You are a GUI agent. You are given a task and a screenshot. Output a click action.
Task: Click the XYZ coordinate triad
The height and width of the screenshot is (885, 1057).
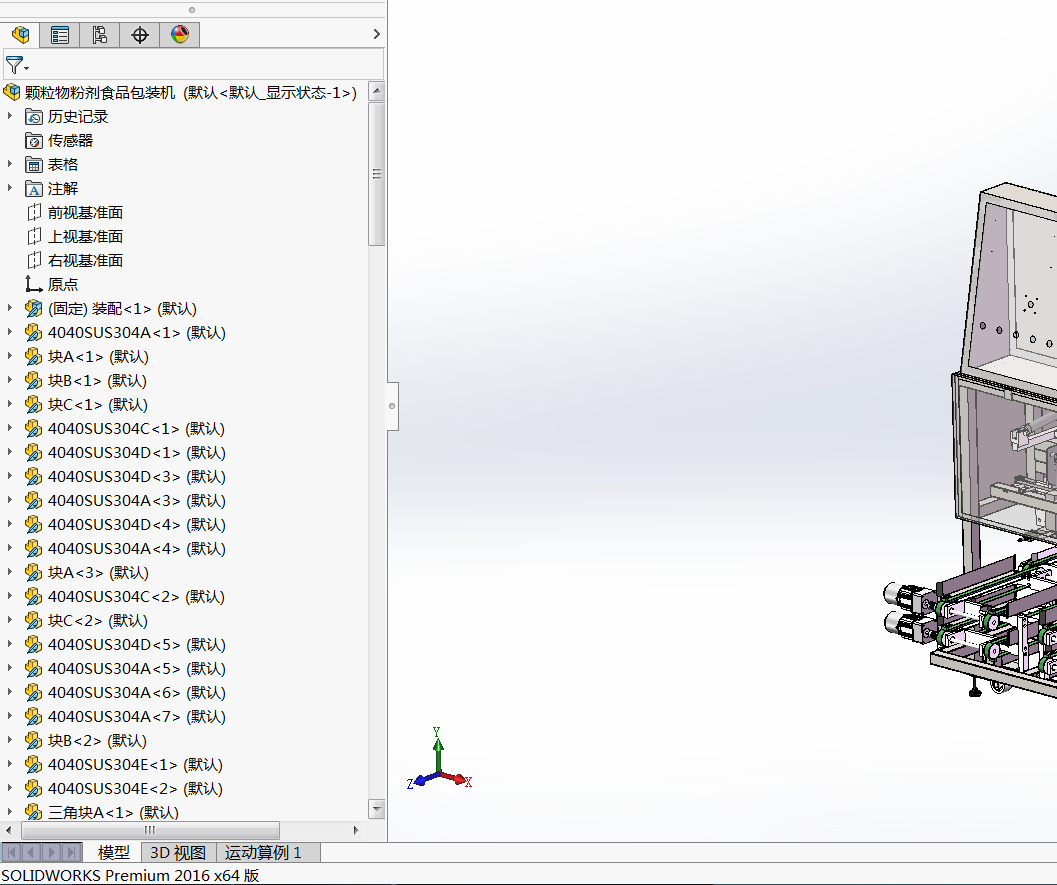pos(440,759)
